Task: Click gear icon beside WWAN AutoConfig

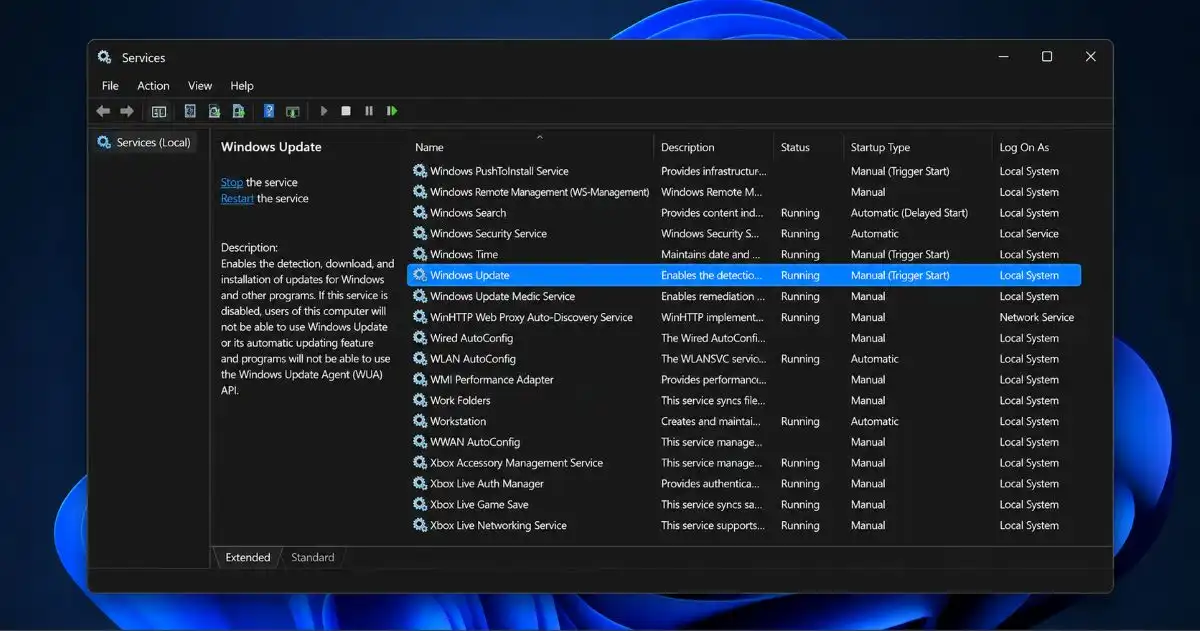Action: click(x=420, y=442)
